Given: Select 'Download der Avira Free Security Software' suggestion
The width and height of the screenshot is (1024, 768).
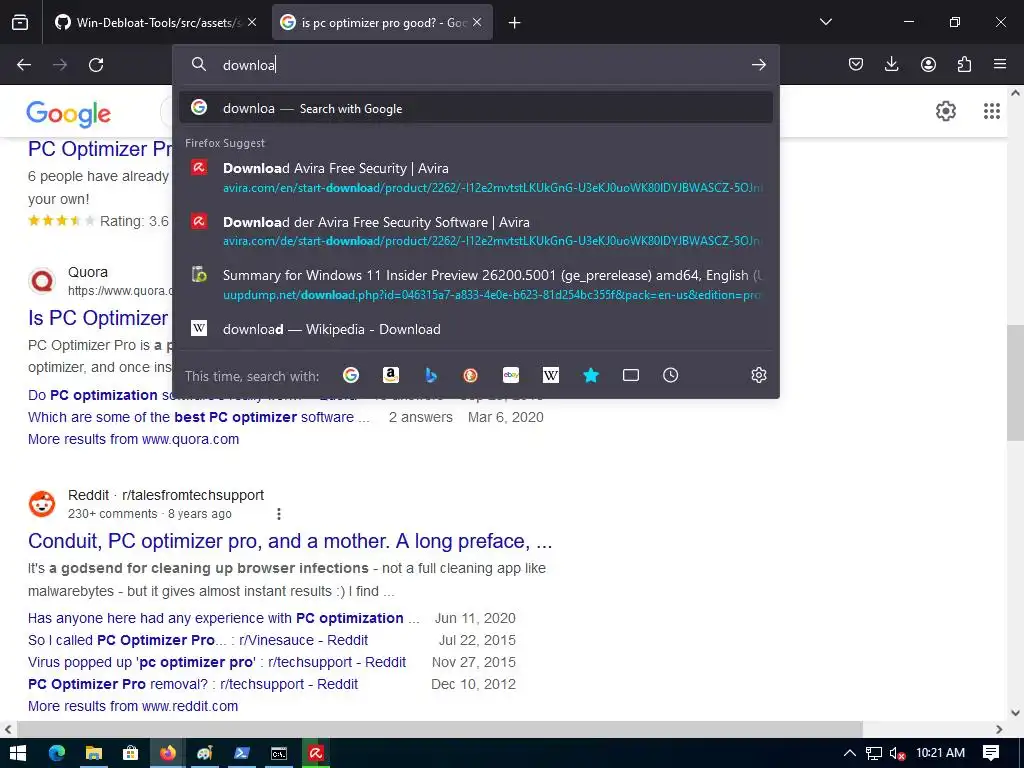Looking at the screenshot, I should tap(476, 231).
